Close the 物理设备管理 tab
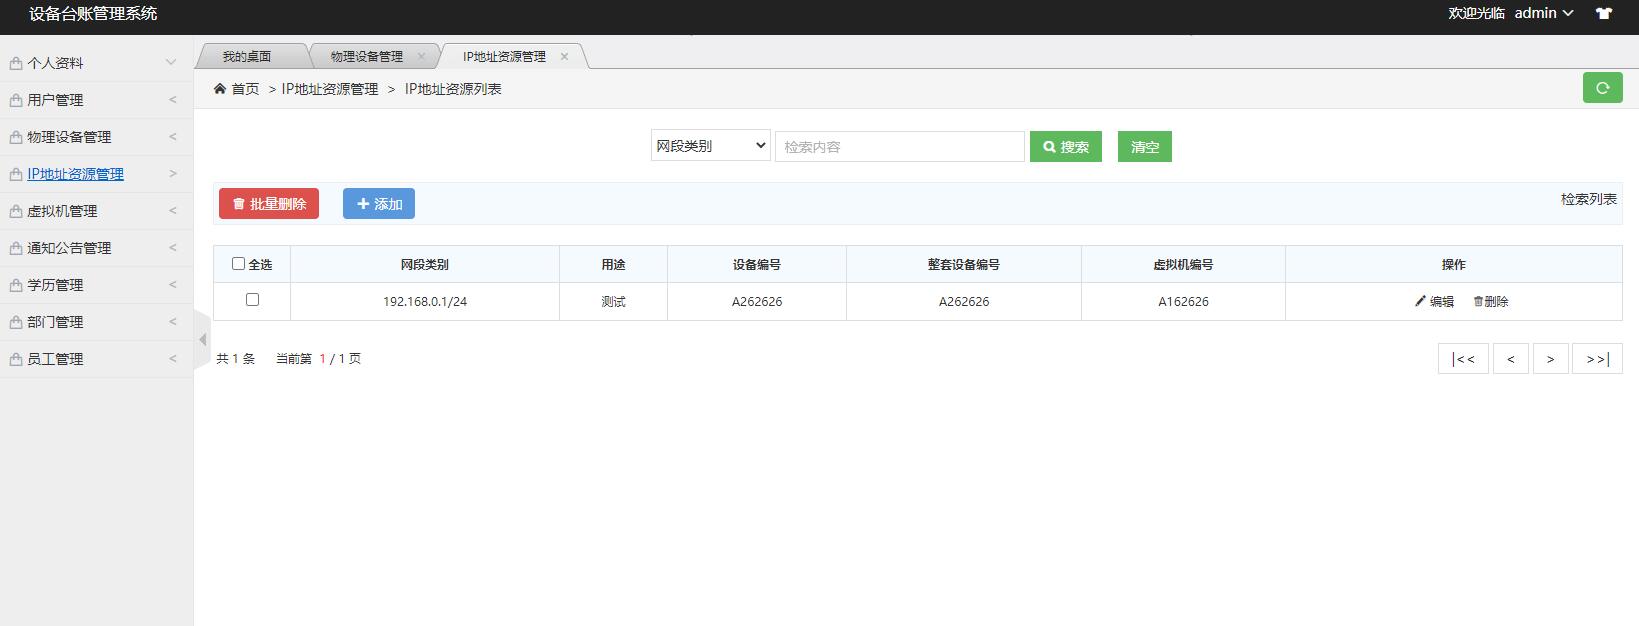 pyautogui.click(x=421, y=57)
